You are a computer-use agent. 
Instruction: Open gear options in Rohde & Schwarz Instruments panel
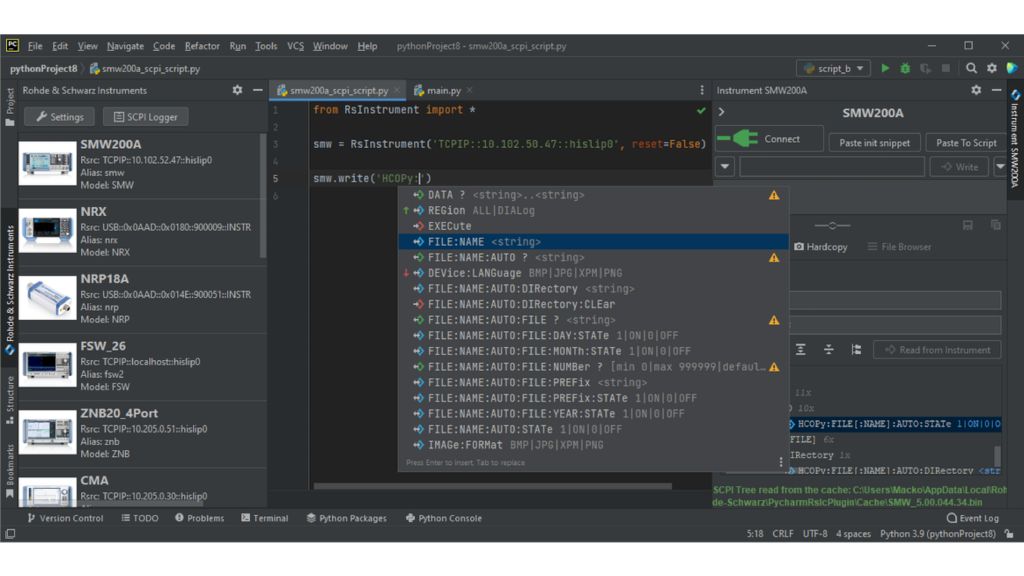pos(237,90)
